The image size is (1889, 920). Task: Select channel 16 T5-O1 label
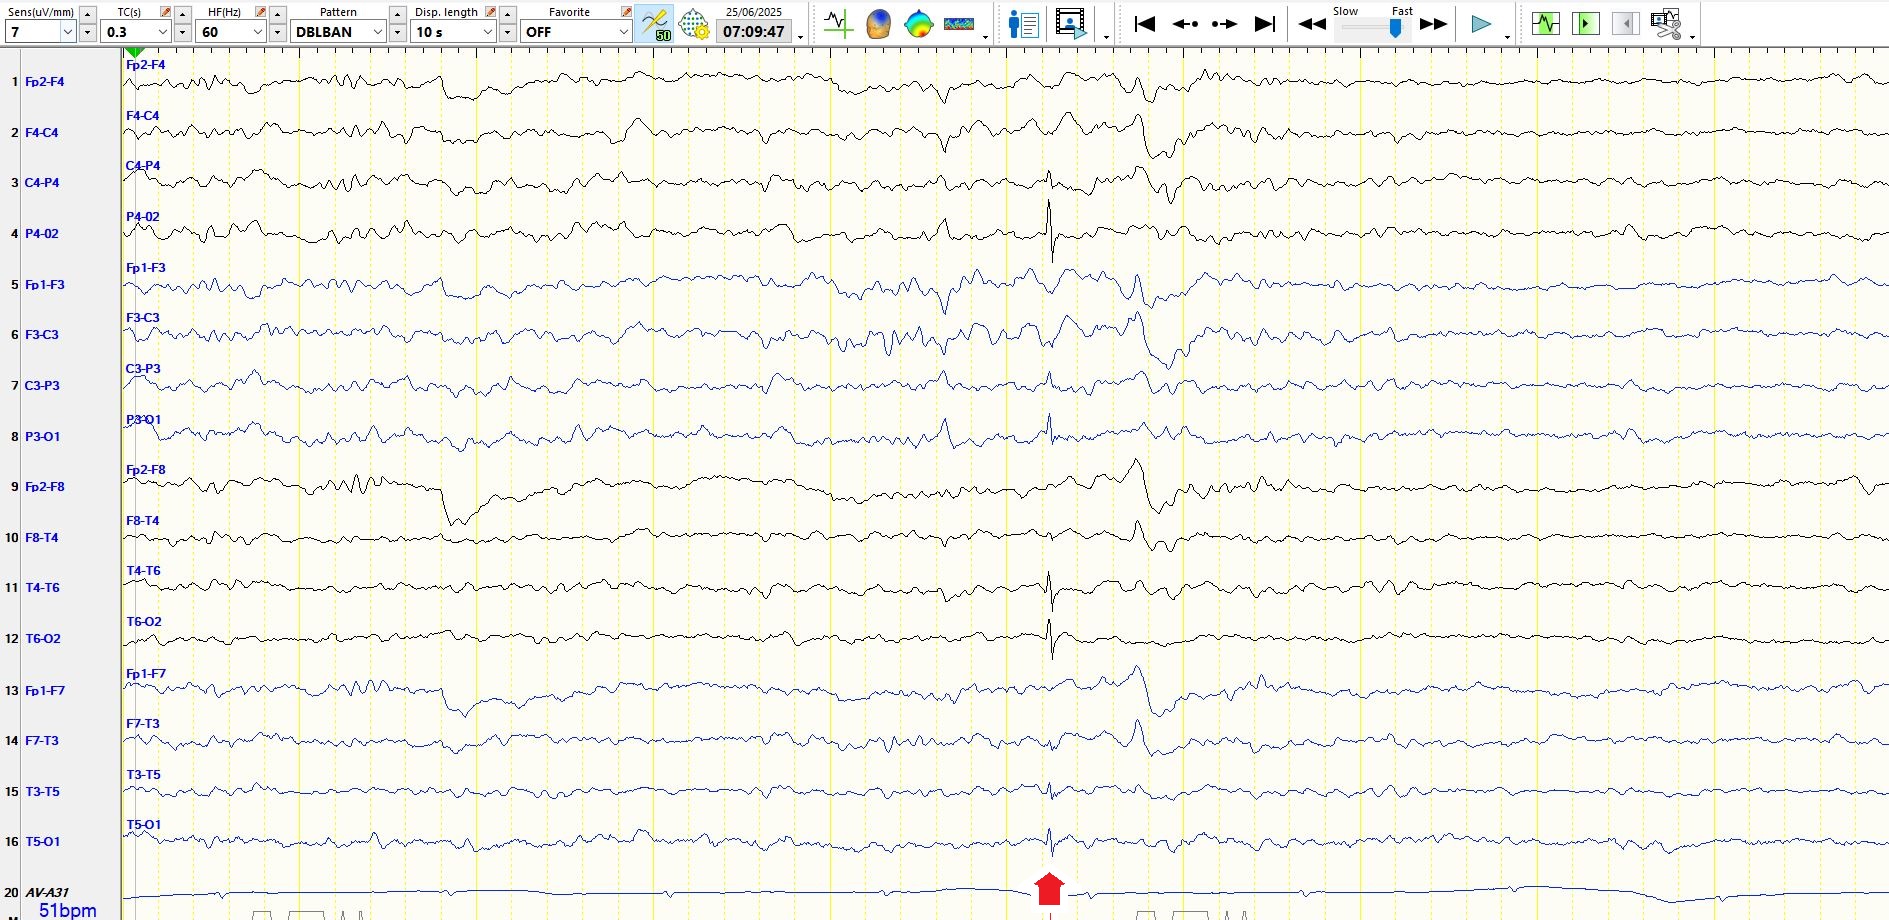[42, 842]
